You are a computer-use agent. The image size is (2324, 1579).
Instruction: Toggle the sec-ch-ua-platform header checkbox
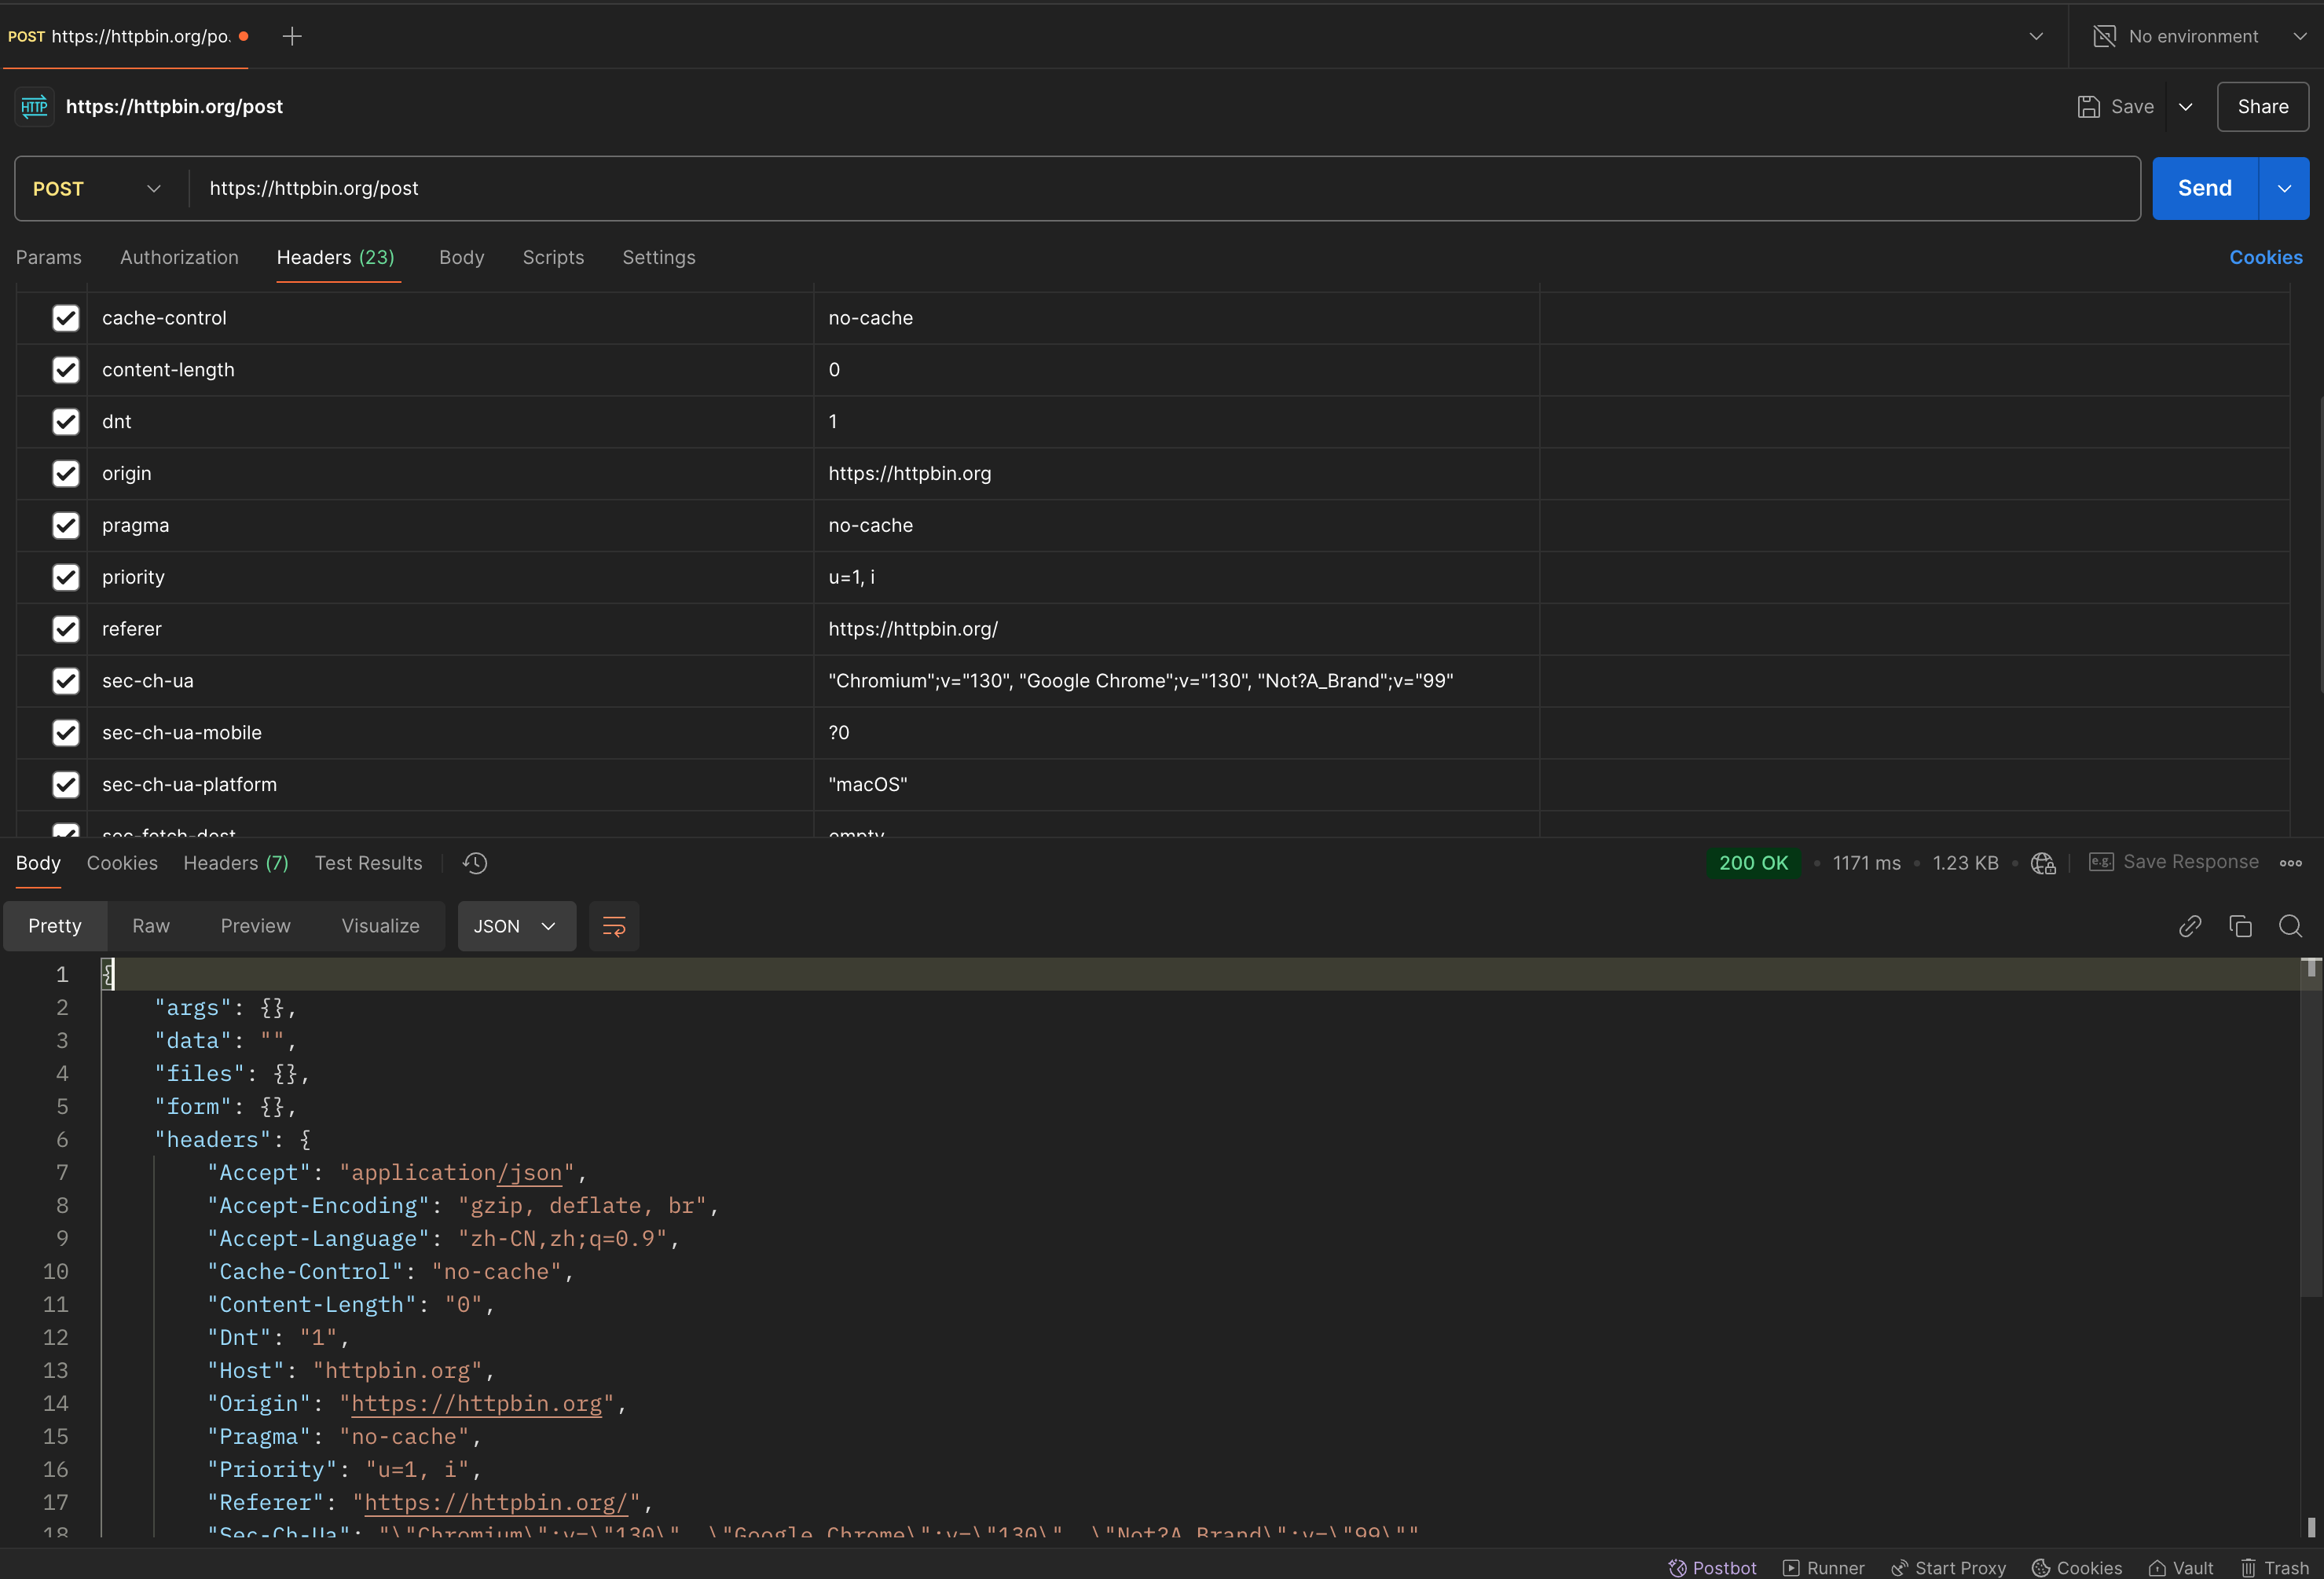click(x=66, y=785)
